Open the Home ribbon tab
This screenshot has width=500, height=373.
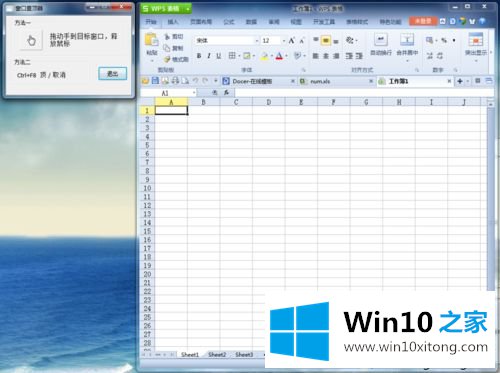151,22
